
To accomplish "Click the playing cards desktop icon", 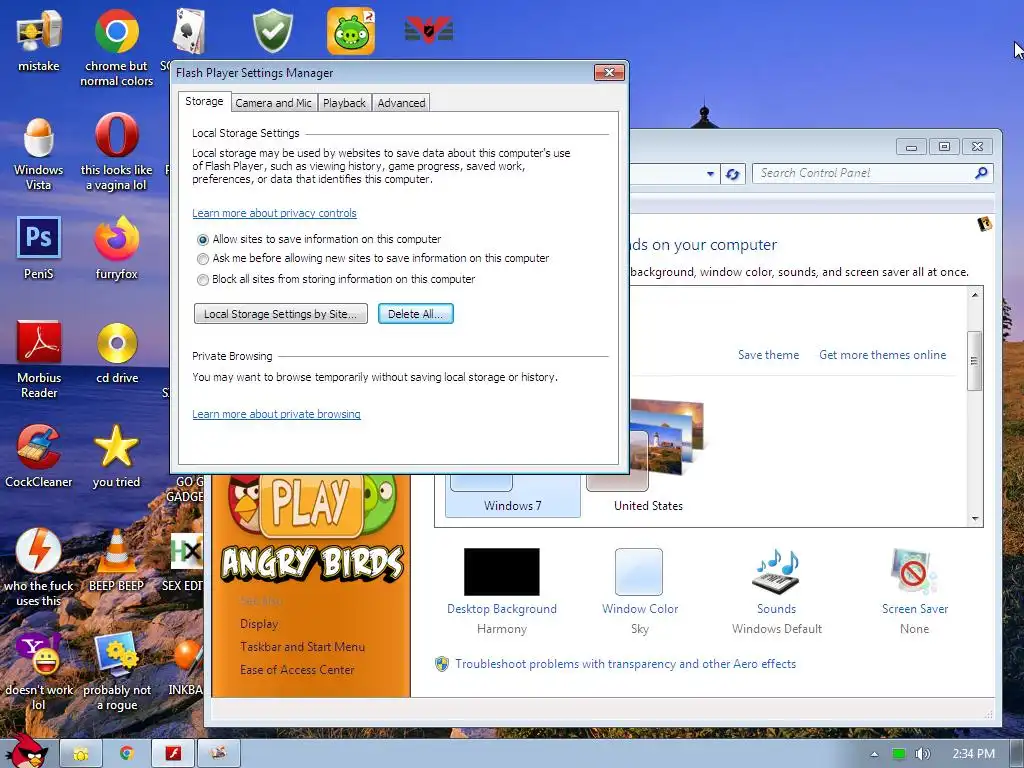I will tap(188, 31).
